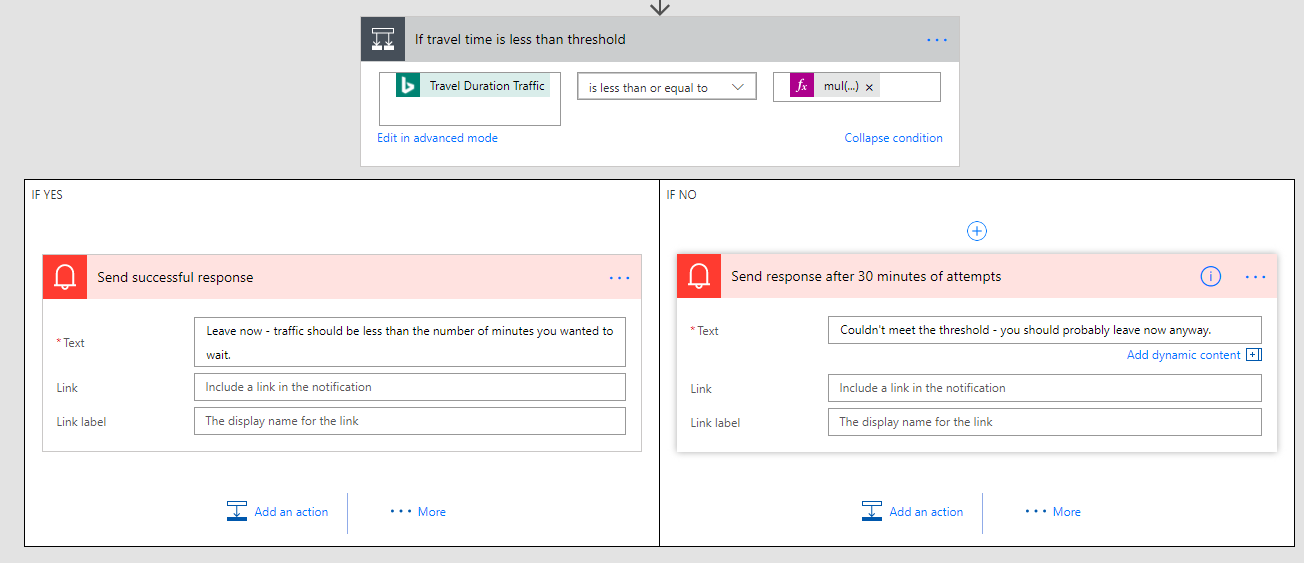Open the ellipsis menu on Send successful response

[x=619, y=277]
